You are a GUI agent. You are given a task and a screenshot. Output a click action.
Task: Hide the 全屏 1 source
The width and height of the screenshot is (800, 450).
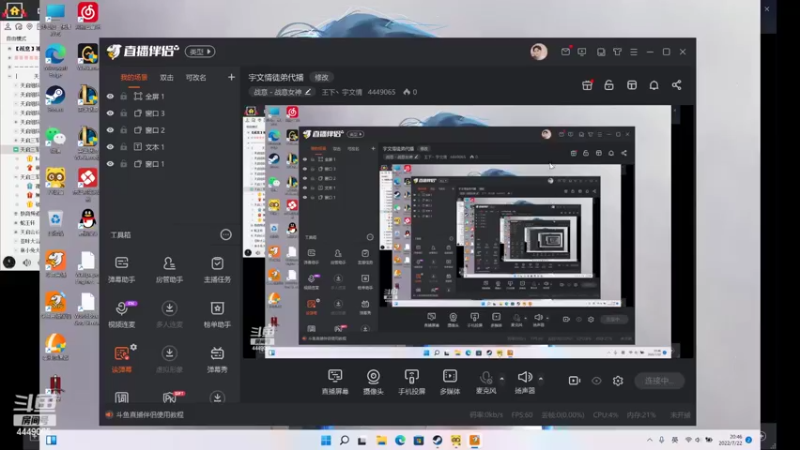point(110,96)
